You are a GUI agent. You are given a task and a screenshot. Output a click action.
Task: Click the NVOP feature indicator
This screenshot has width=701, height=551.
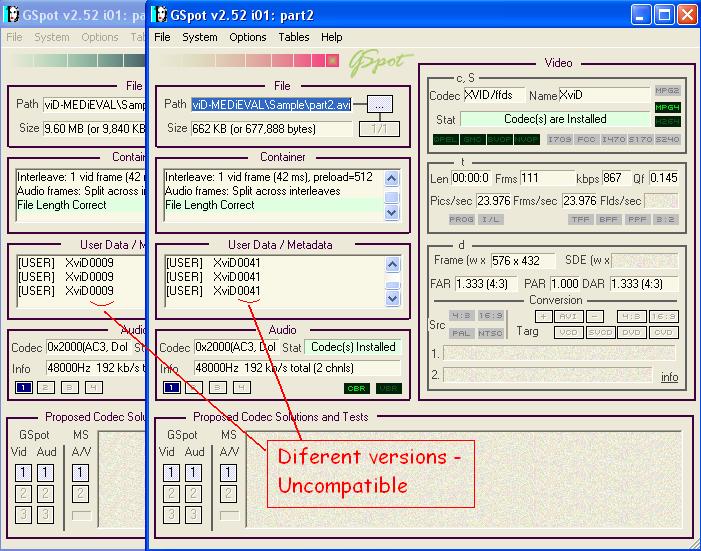(x=526, y=140)
